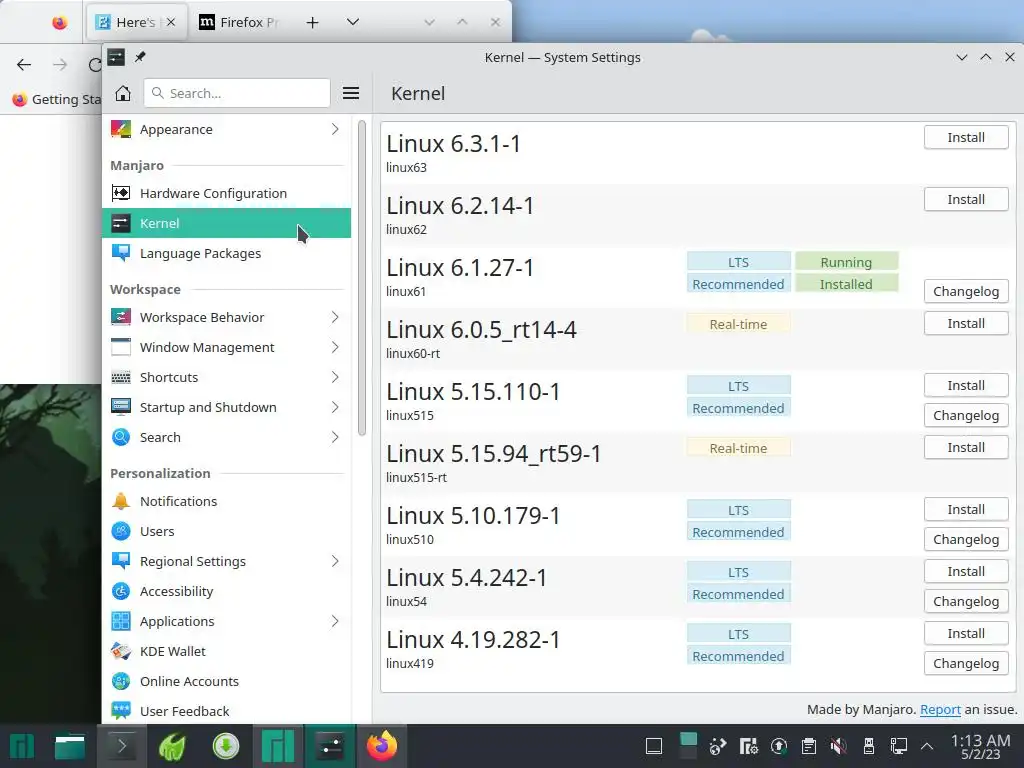Open the clipboard tray icon
1024x768 pixels.
point(808,746)
